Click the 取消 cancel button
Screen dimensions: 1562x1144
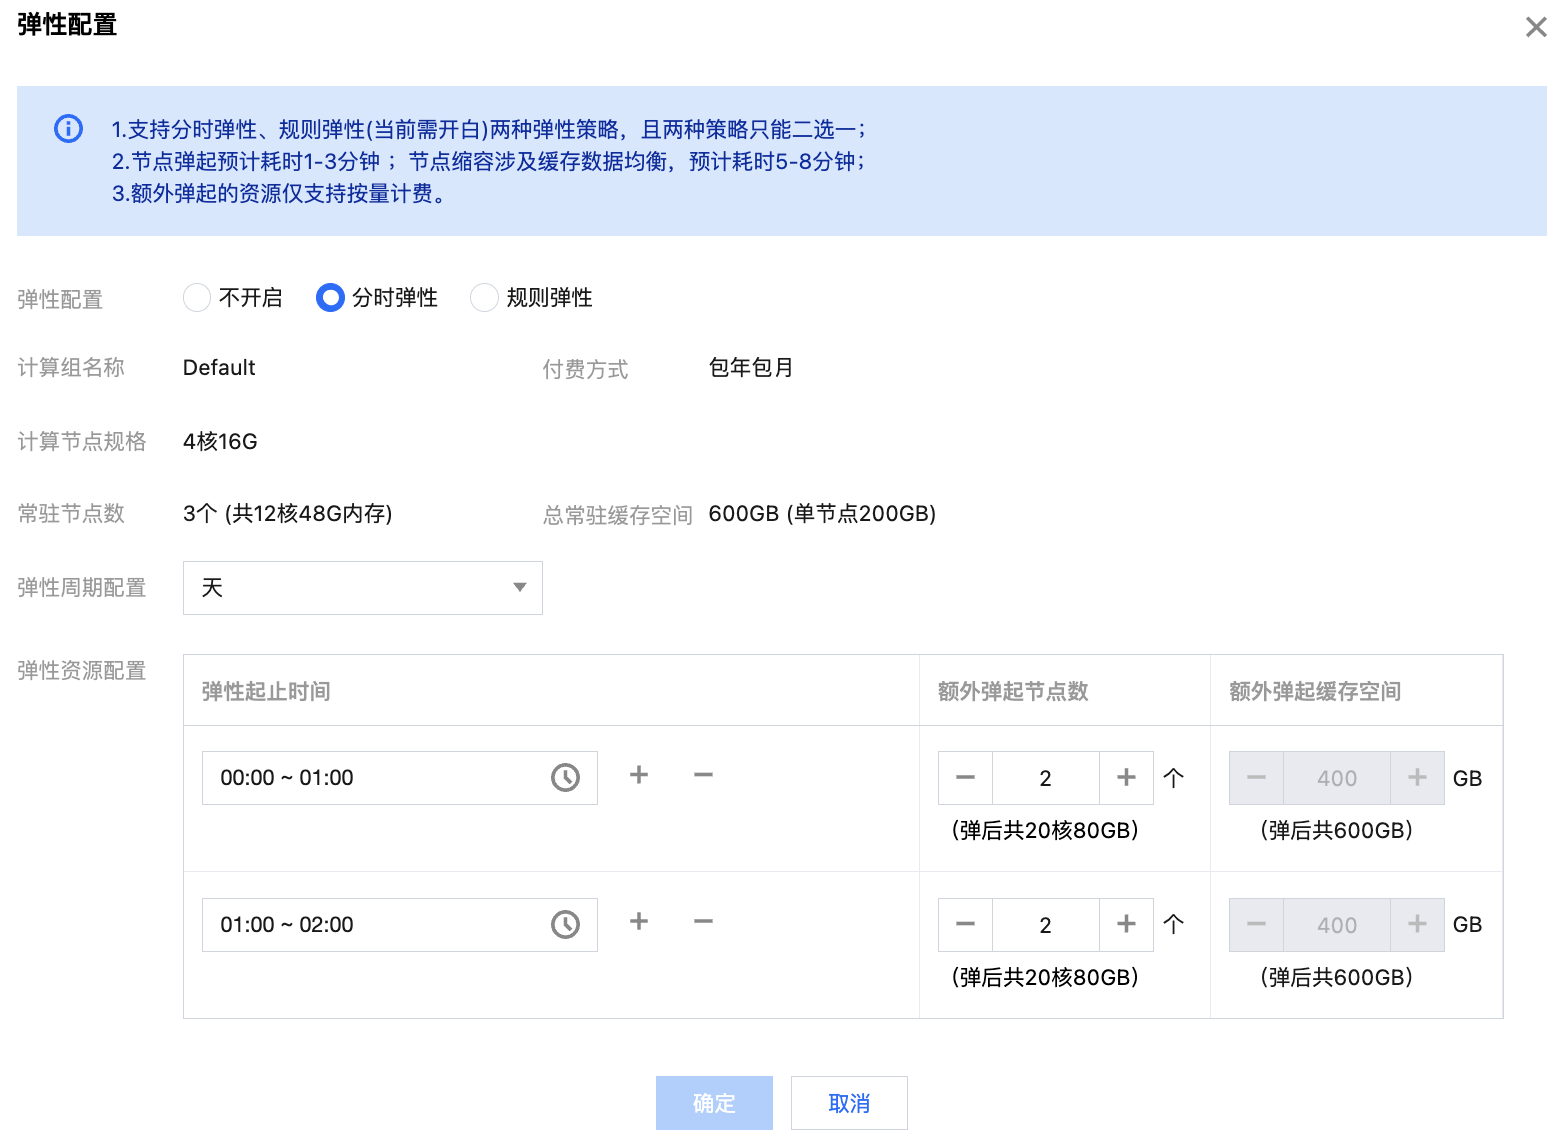[x=849, y=1103]
